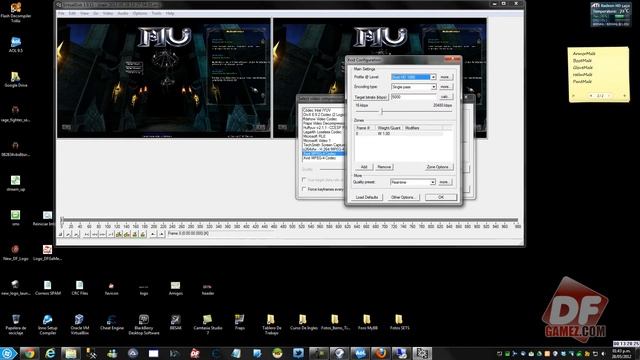640x360 pixels.
Task: Open Papelera de reciclaje icon
Action: (x=16, y=324)
